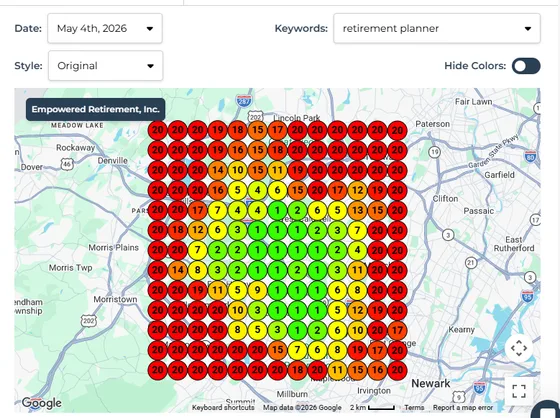Click the Interstate 287 shield icon
560x418 pixels.
[244, 101]
